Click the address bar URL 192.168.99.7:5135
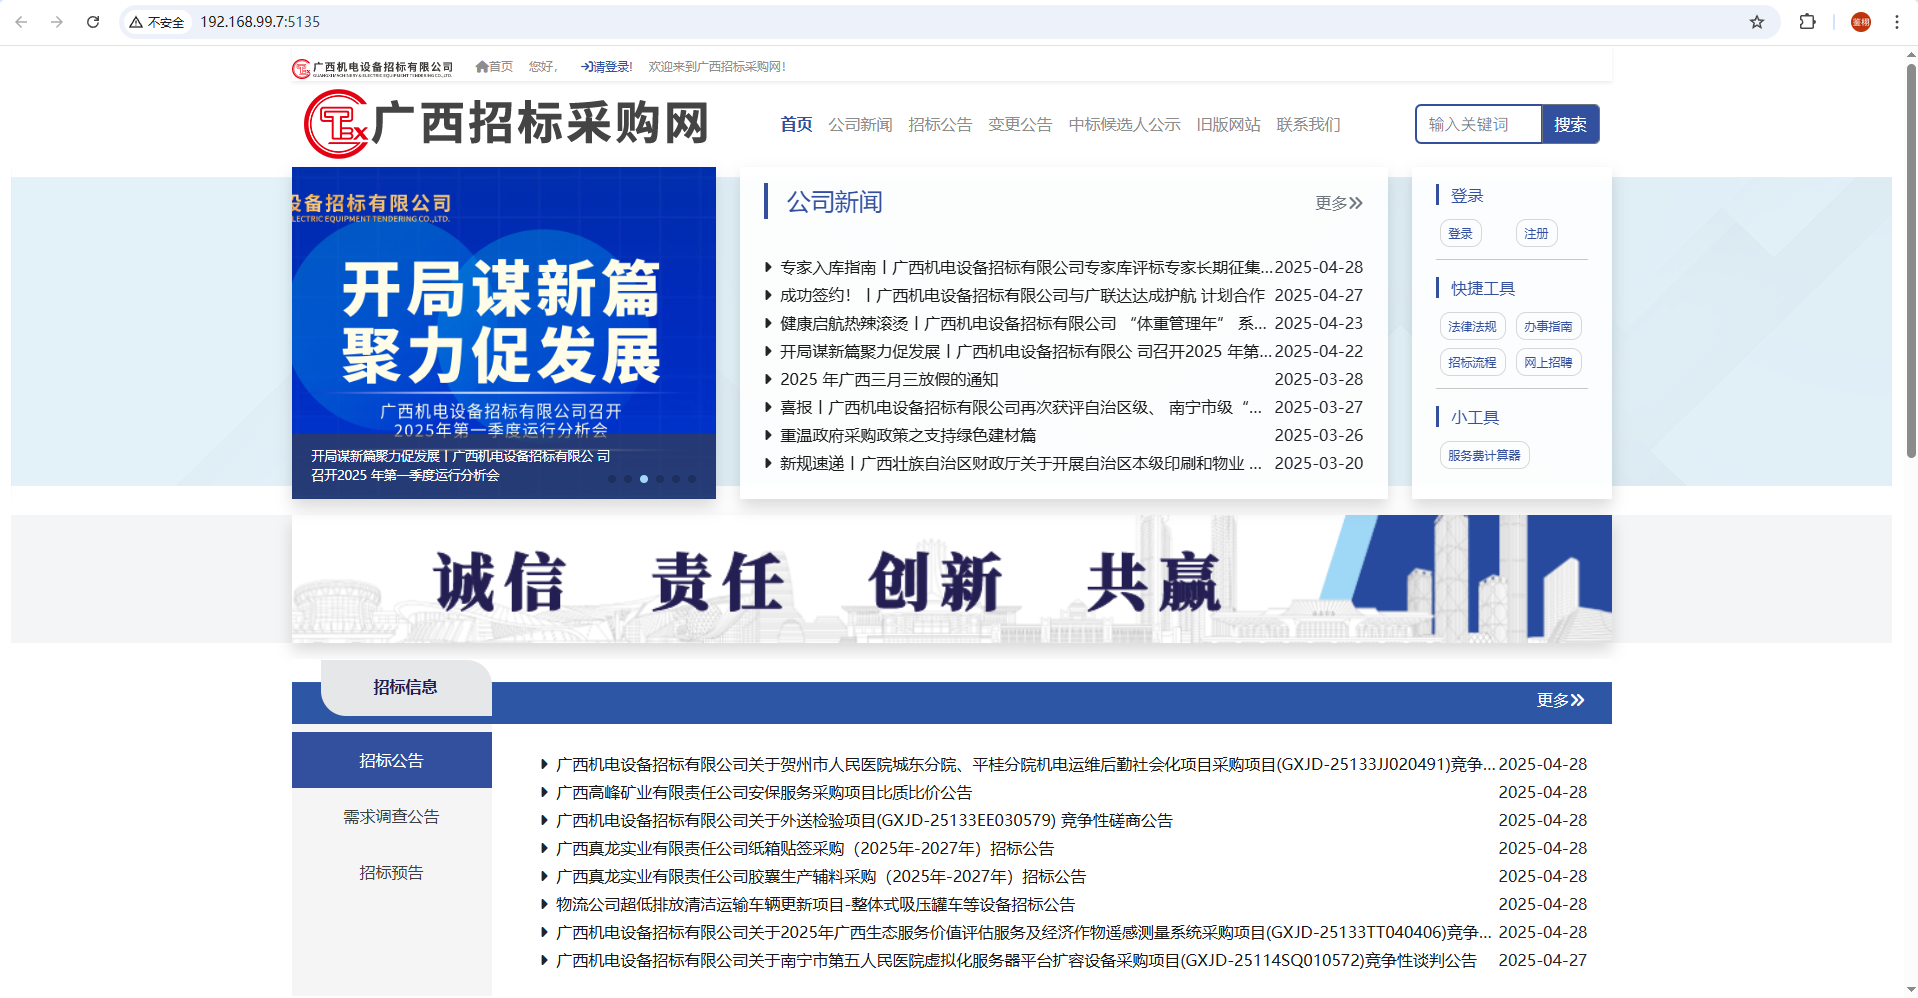Viewport: 1918px width, 998px height. 260,22
